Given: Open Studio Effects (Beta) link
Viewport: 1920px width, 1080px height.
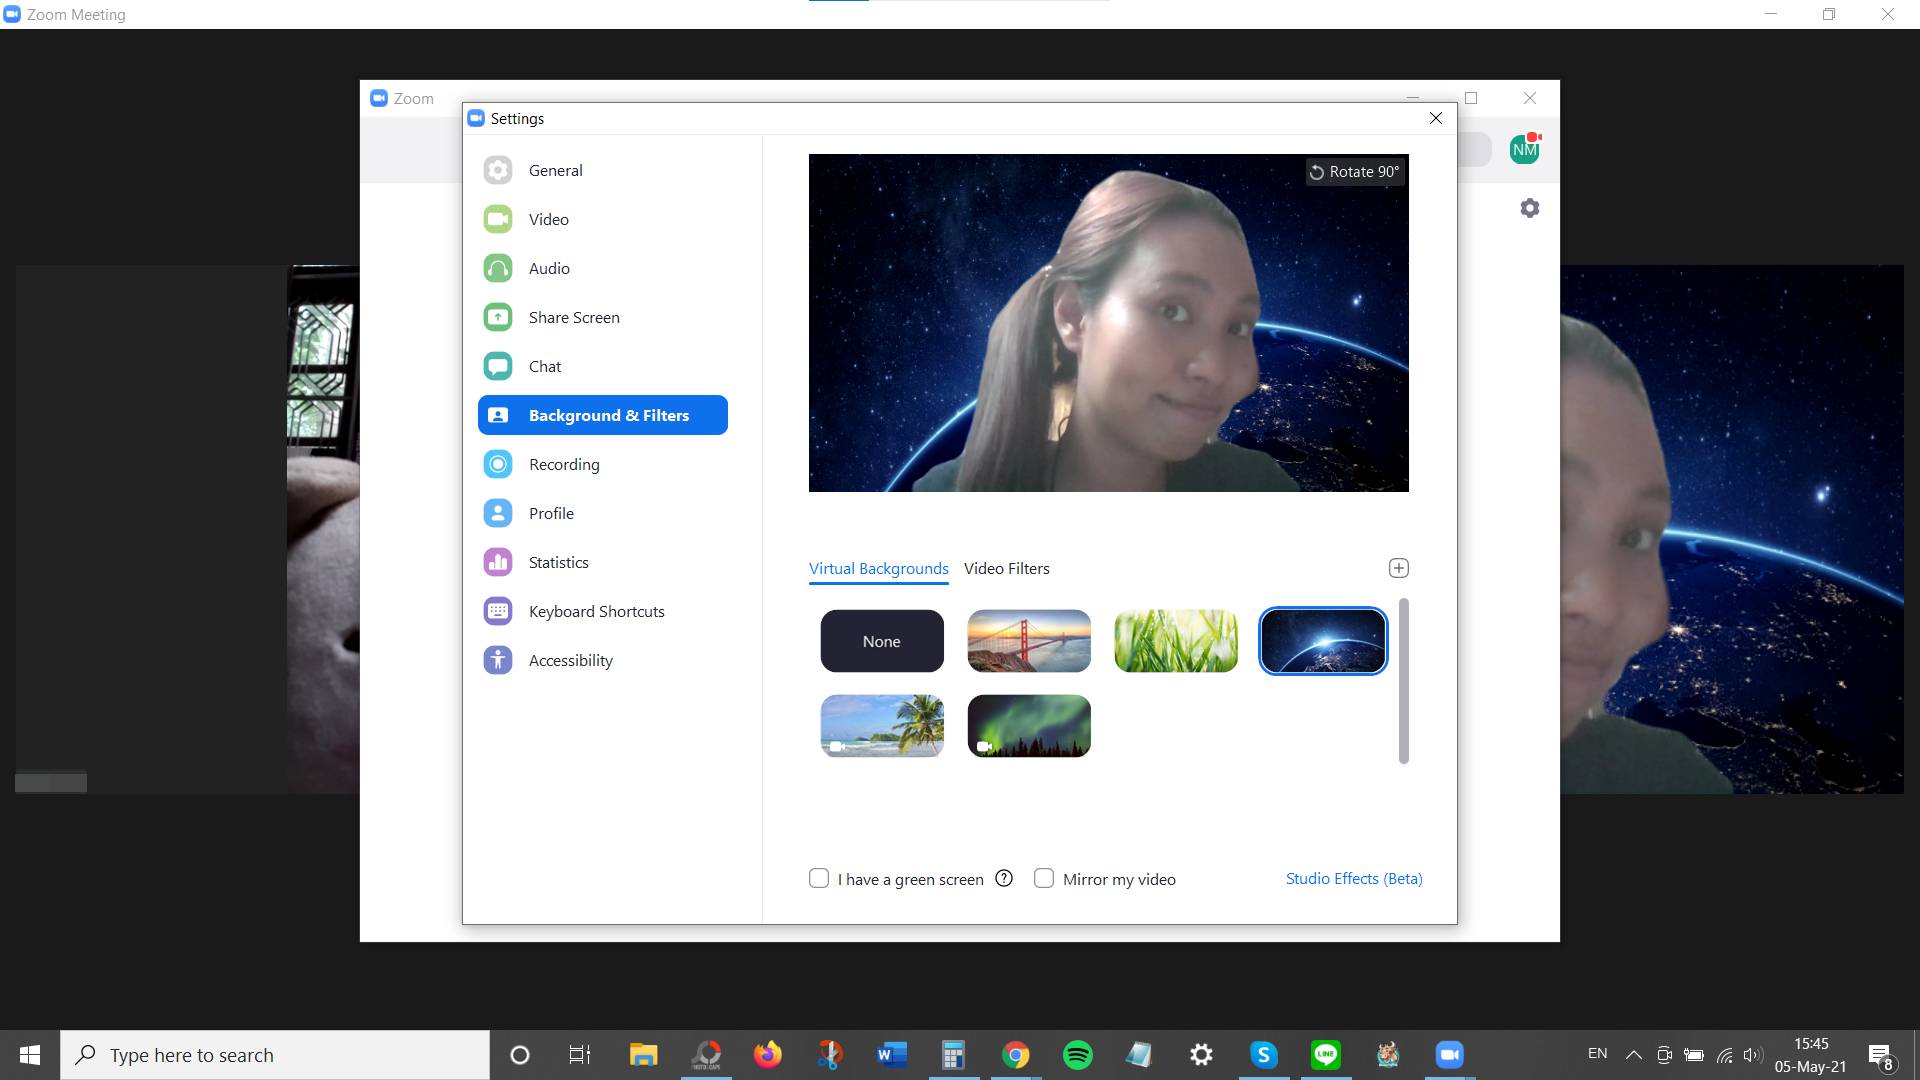Looking at the screenshot, I should [1353, 878].
